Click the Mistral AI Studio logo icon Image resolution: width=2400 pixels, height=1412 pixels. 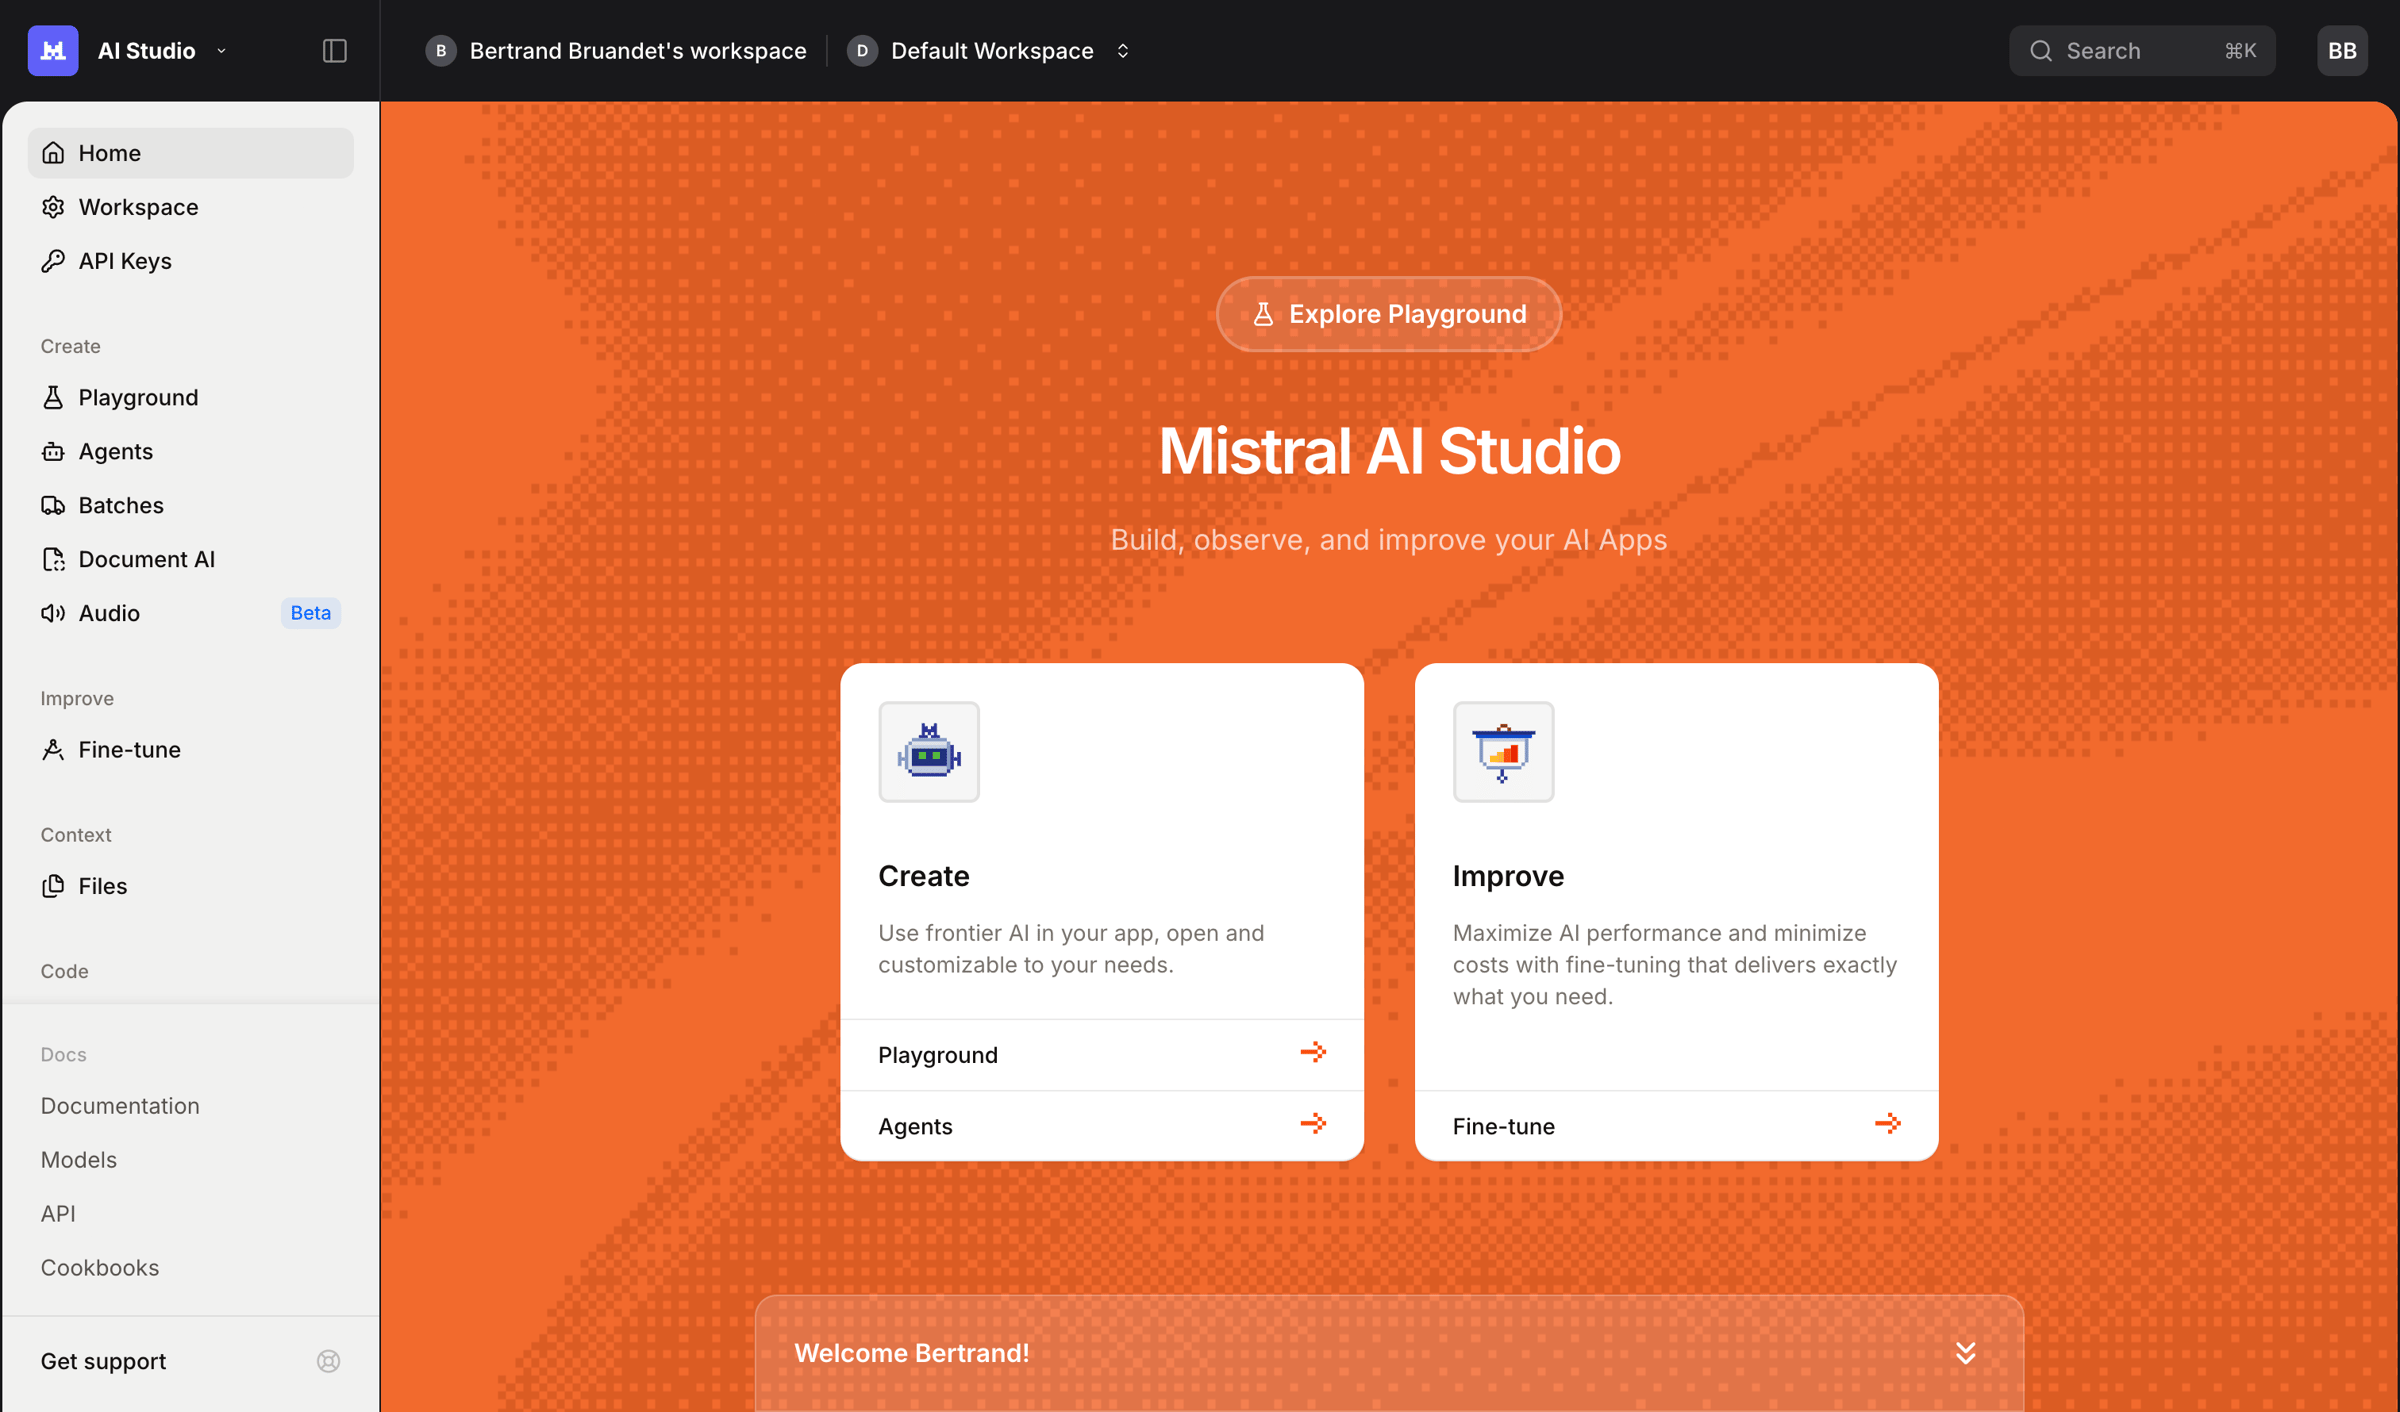tap(53, 51)
